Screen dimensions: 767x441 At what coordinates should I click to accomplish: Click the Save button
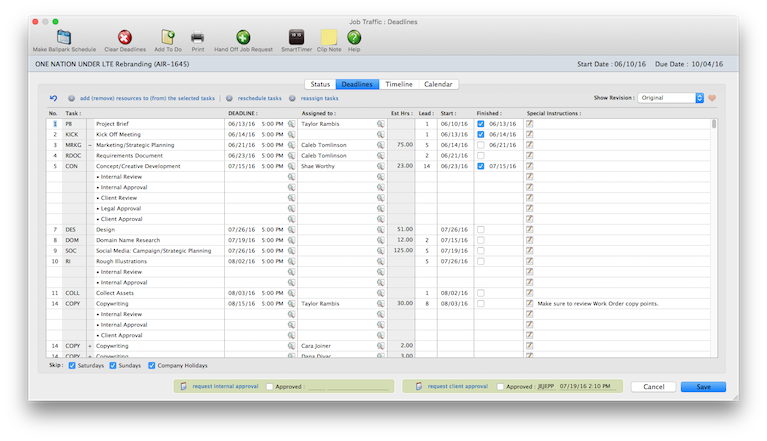[703, 386]
